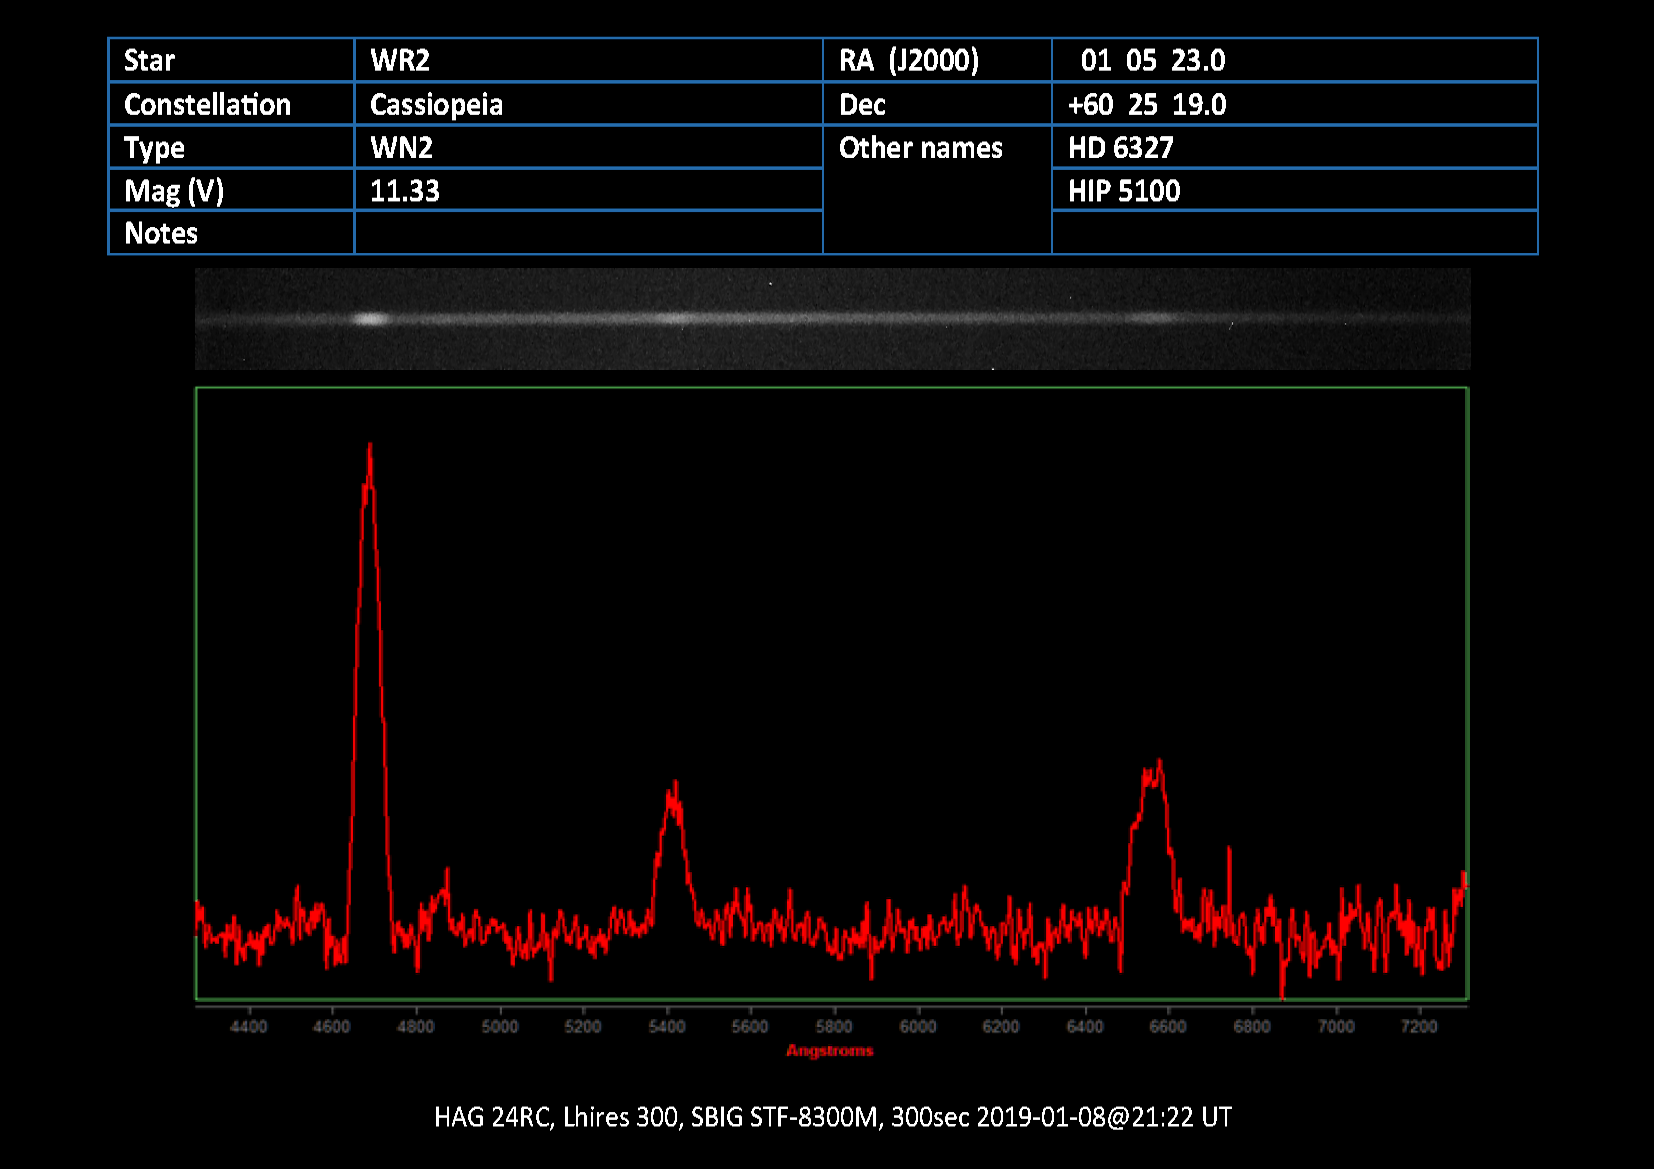Viewport: 1654px width, 1169px height.
Task: Click the 5000 tick label on axis
Action: click(x=499, y=1027)
